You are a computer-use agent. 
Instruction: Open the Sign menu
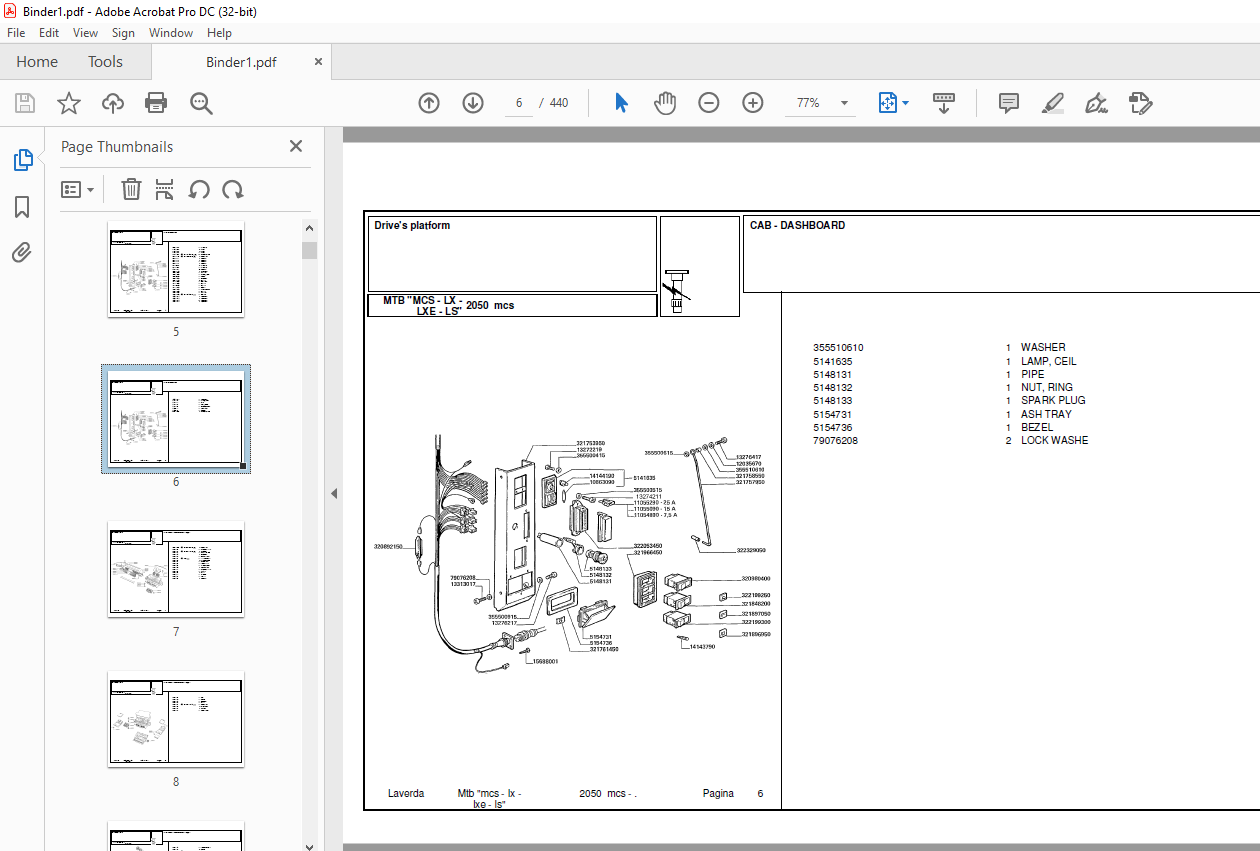click(123, 33)
